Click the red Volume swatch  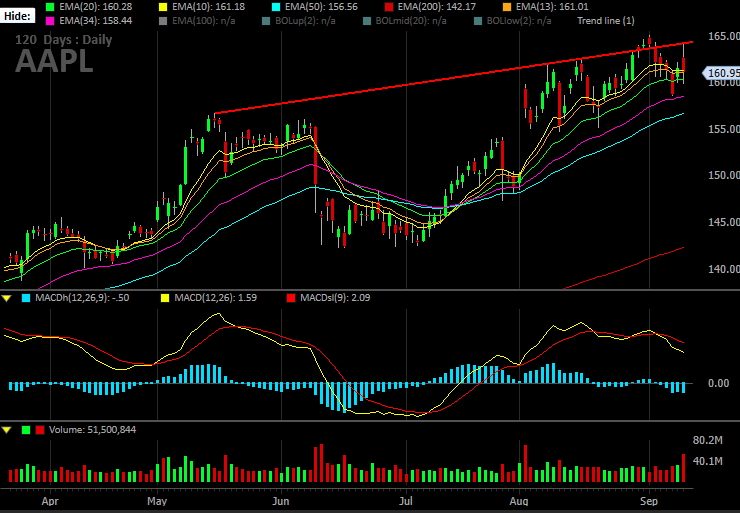pos(40,430)
